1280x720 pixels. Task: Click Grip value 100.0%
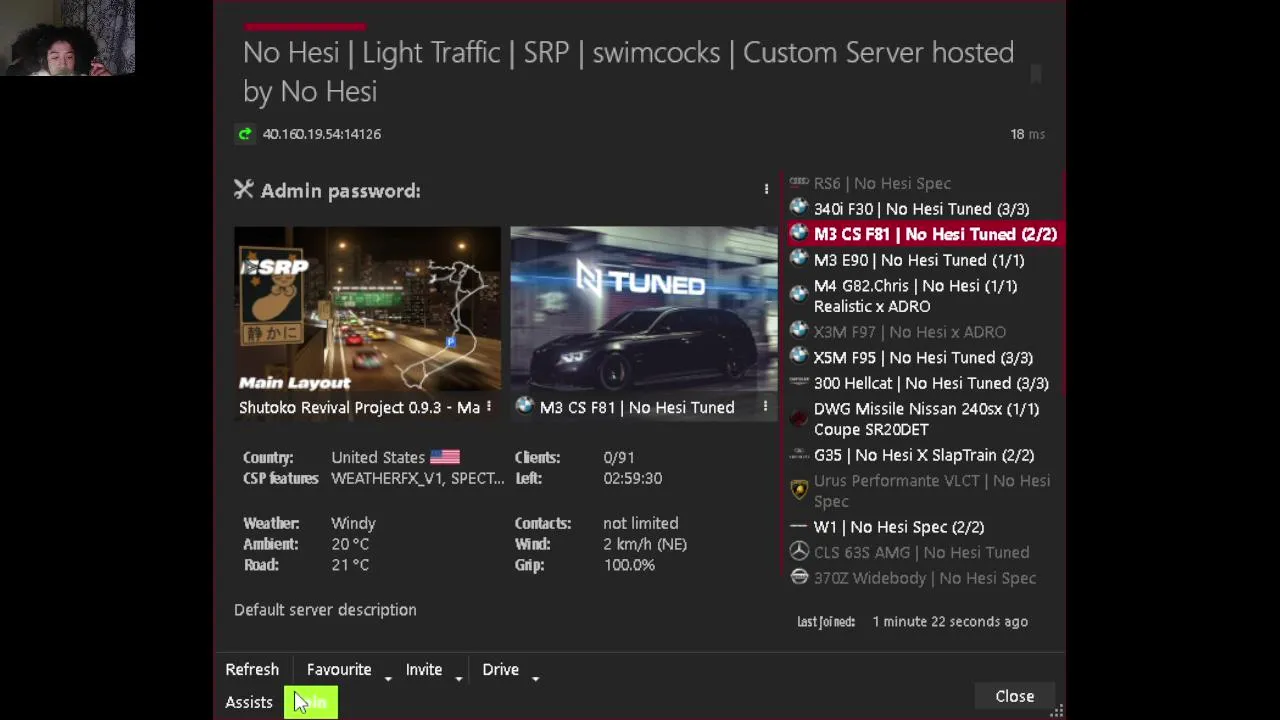click(x=629, y=565)
